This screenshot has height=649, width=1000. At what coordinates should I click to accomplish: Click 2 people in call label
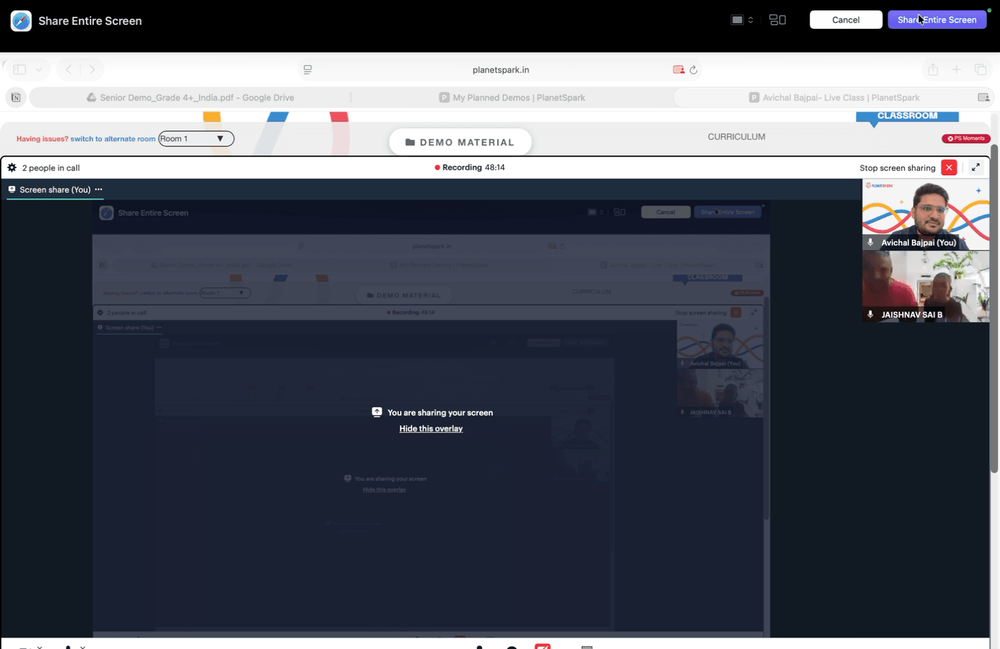(51, 168)
